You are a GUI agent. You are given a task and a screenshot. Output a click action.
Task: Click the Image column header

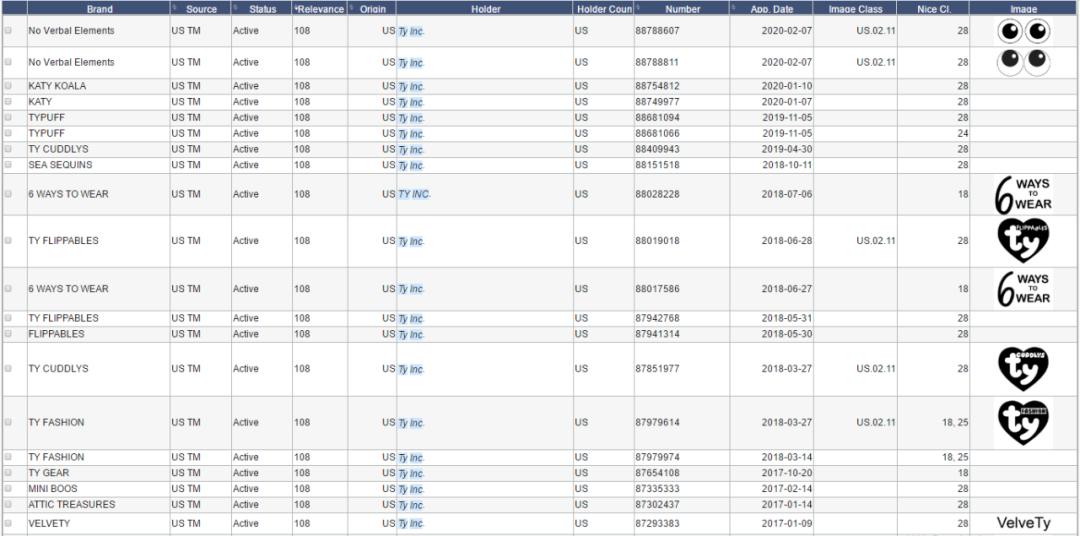click(1024, 9)
